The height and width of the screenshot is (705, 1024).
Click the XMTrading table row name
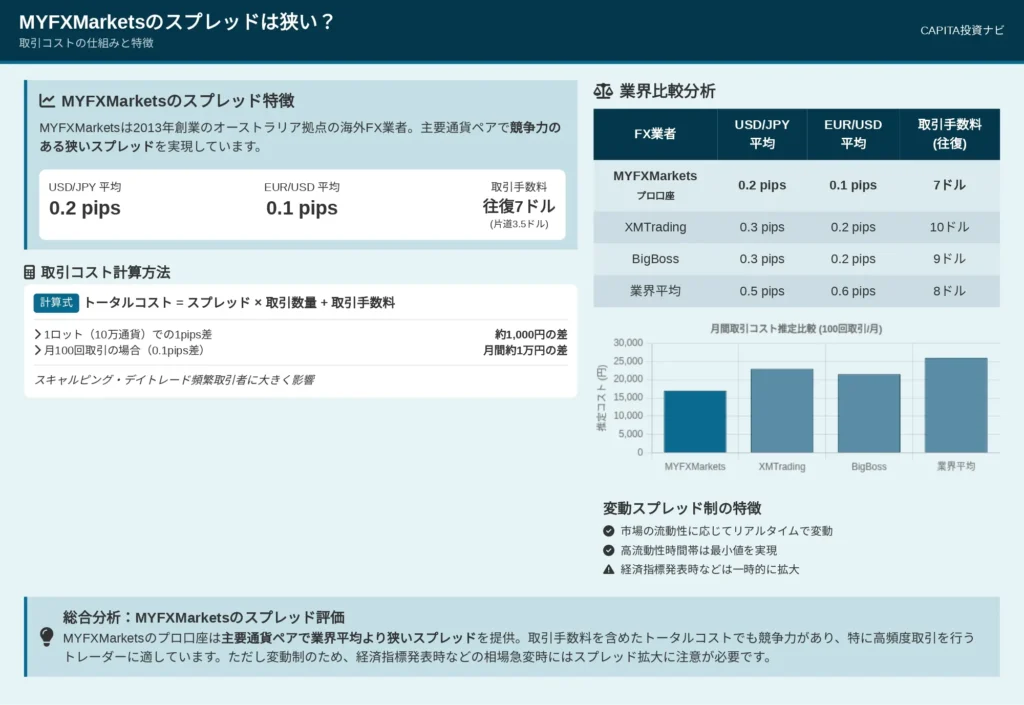point(655,227)
